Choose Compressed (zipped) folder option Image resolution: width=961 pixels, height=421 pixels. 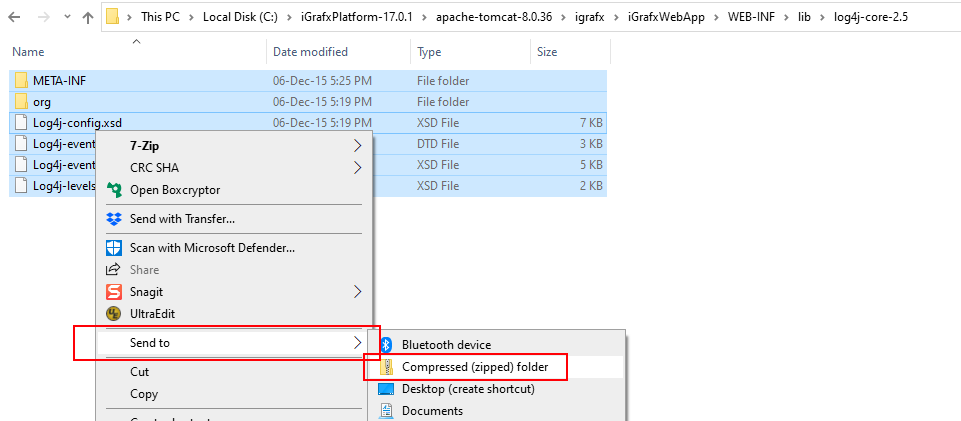[x=475, y=367]
